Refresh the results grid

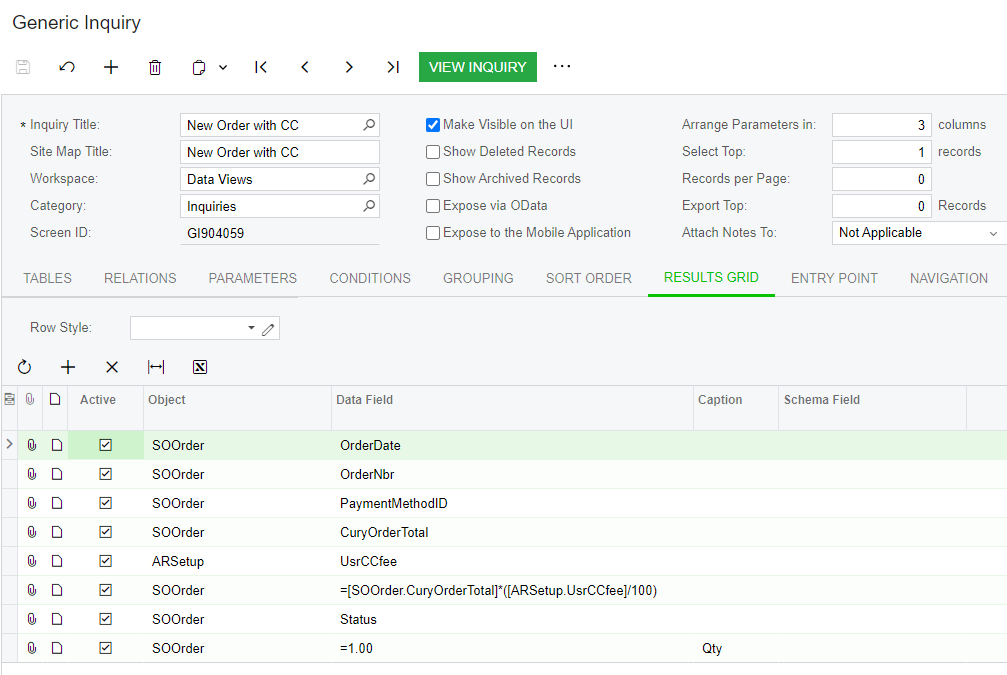coord(25,367)
